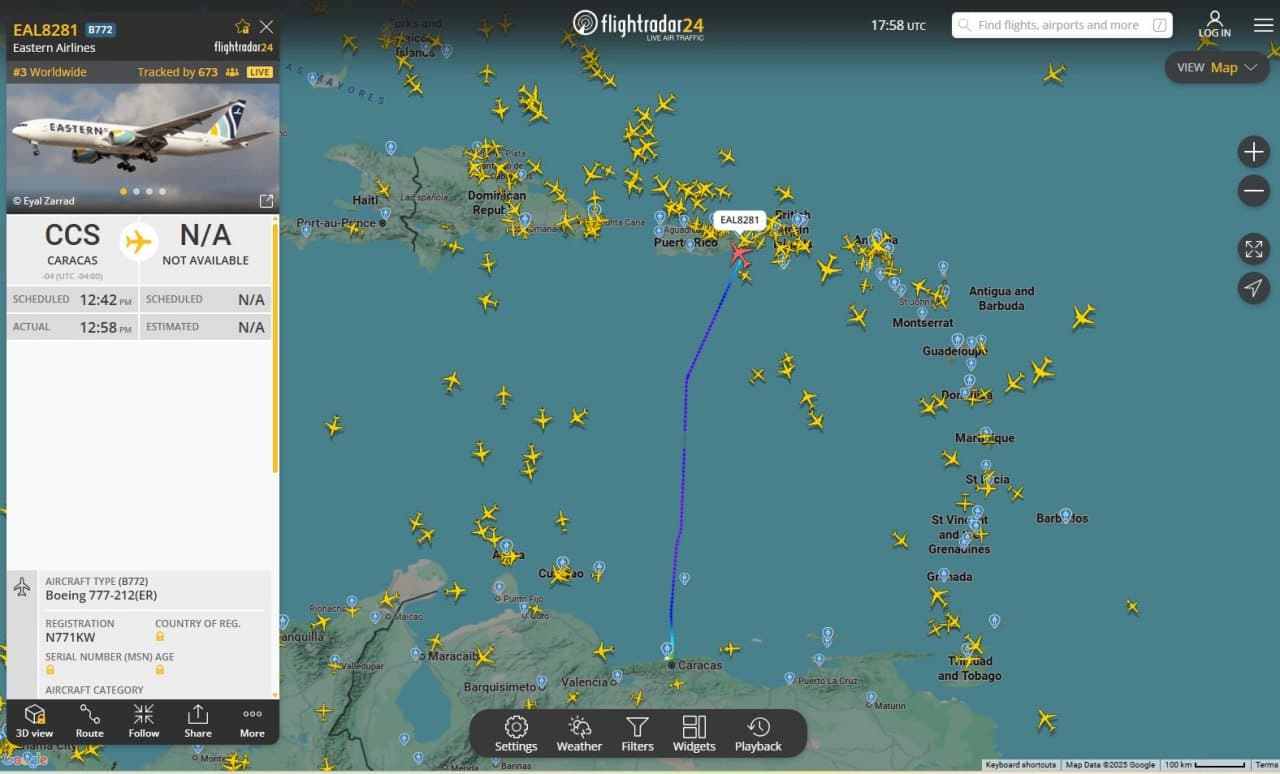Enable the my-location map control
1280x774 pixels.
pyautogui.click(x=1253, y=288)
